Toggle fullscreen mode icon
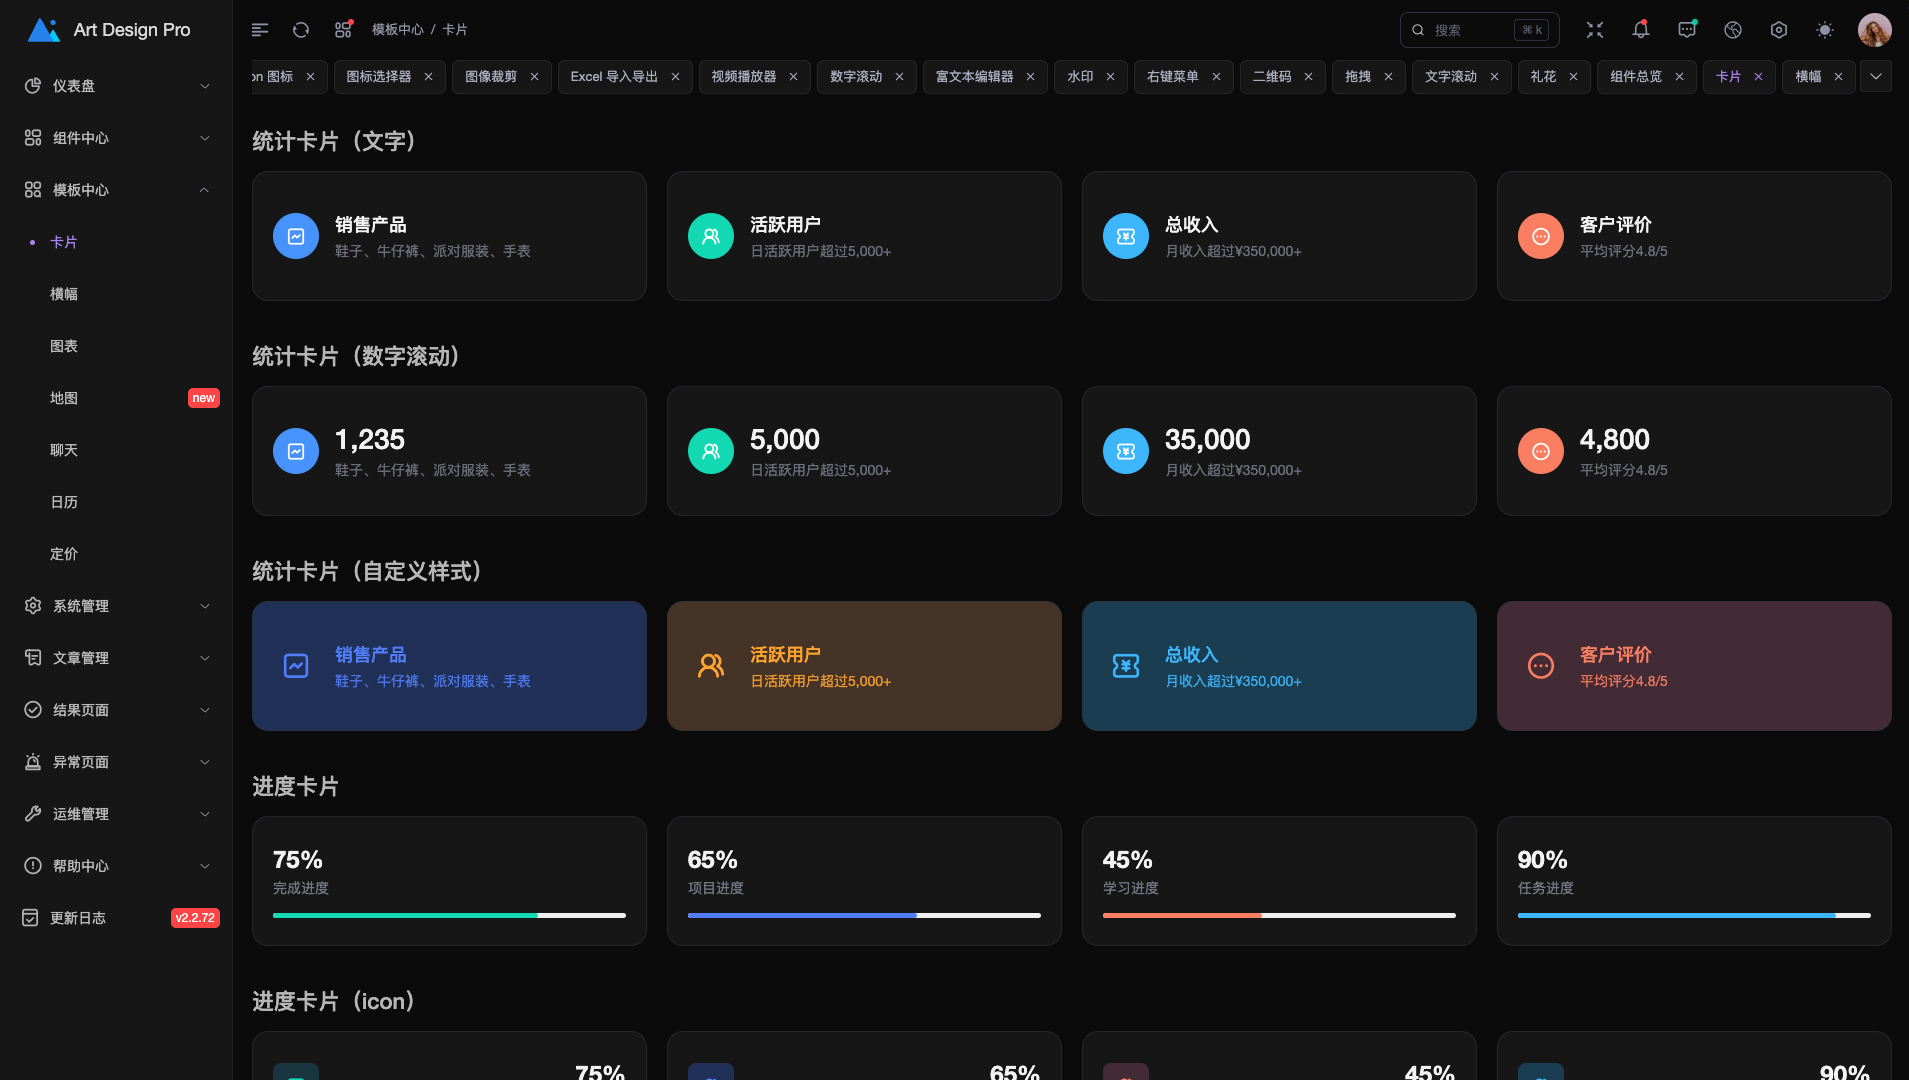This screenshot has width=1909, height=1080. (x=1595, y=30)
